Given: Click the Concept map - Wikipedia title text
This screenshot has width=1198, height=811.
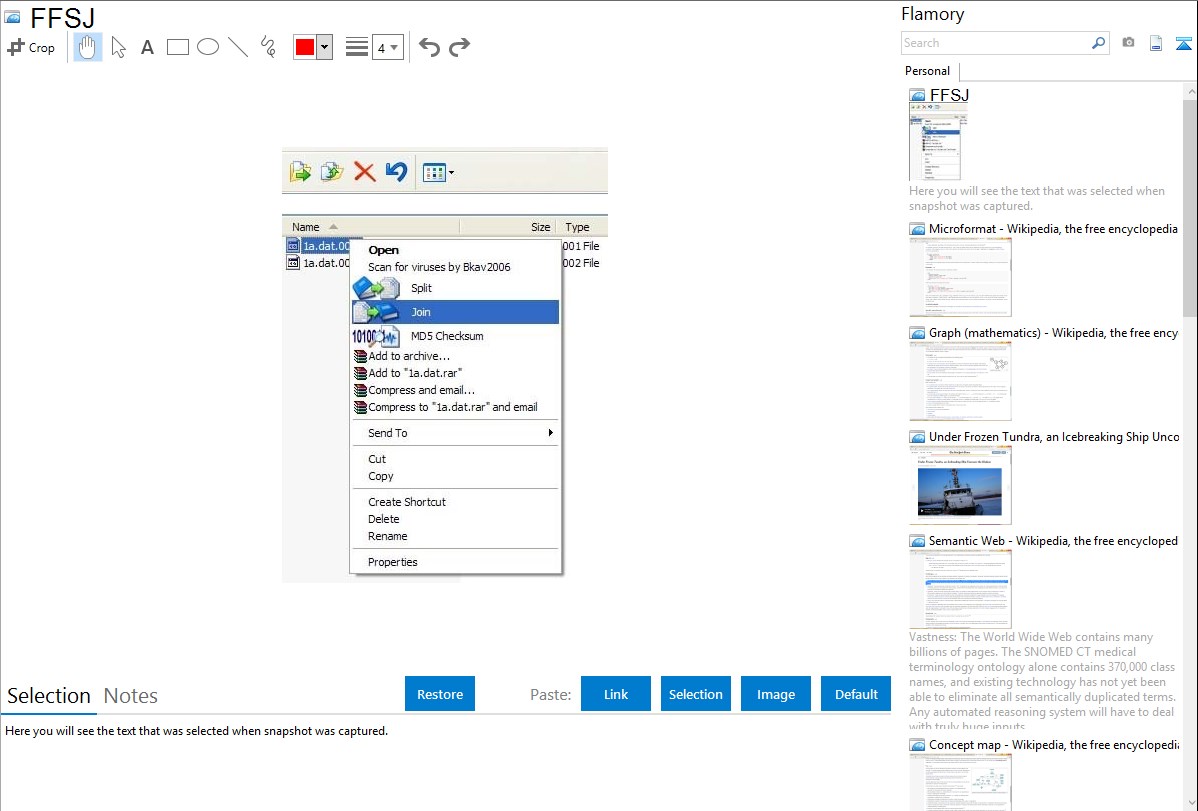Looking at the screenshot, I should (1054, 744).
